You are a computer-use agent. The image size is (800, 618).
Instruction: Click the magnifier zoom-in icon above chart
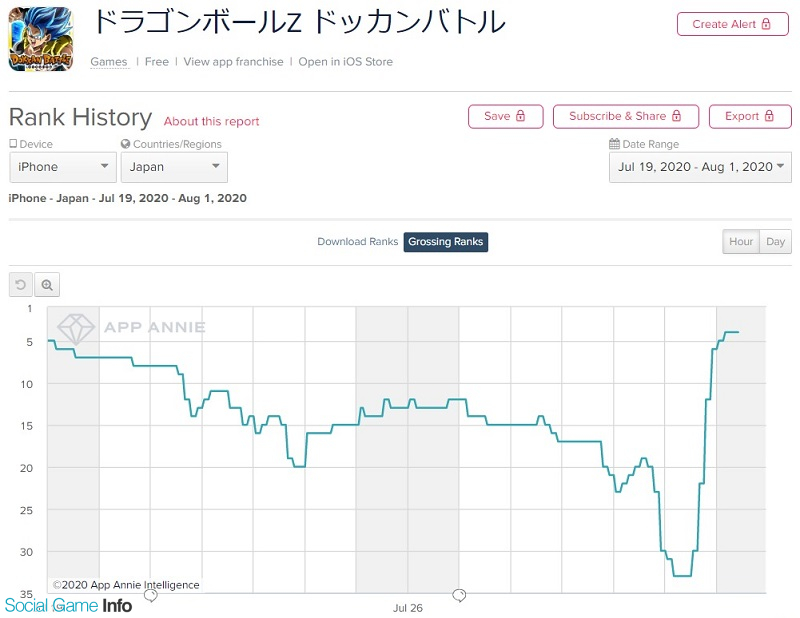[47, 285]
